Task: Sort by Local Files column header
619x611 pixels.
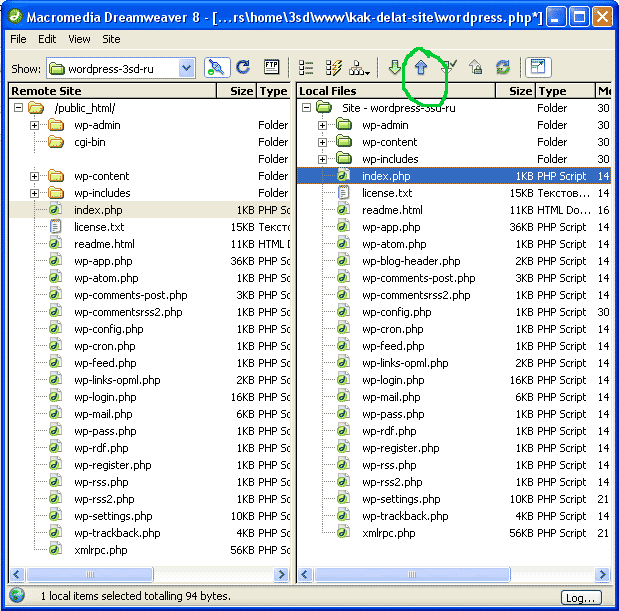Action: (x=396, y=91)
